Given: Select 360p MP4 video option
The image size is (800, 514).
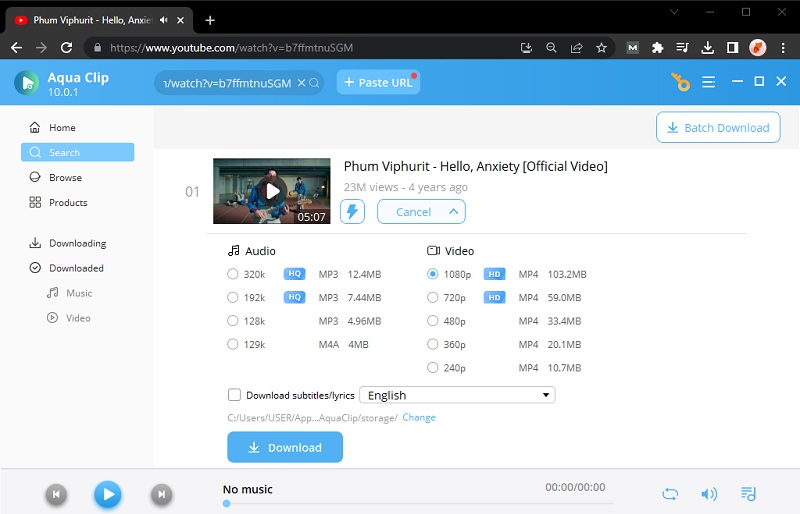Looking at the screenshot, I should (x=433, y=344).
